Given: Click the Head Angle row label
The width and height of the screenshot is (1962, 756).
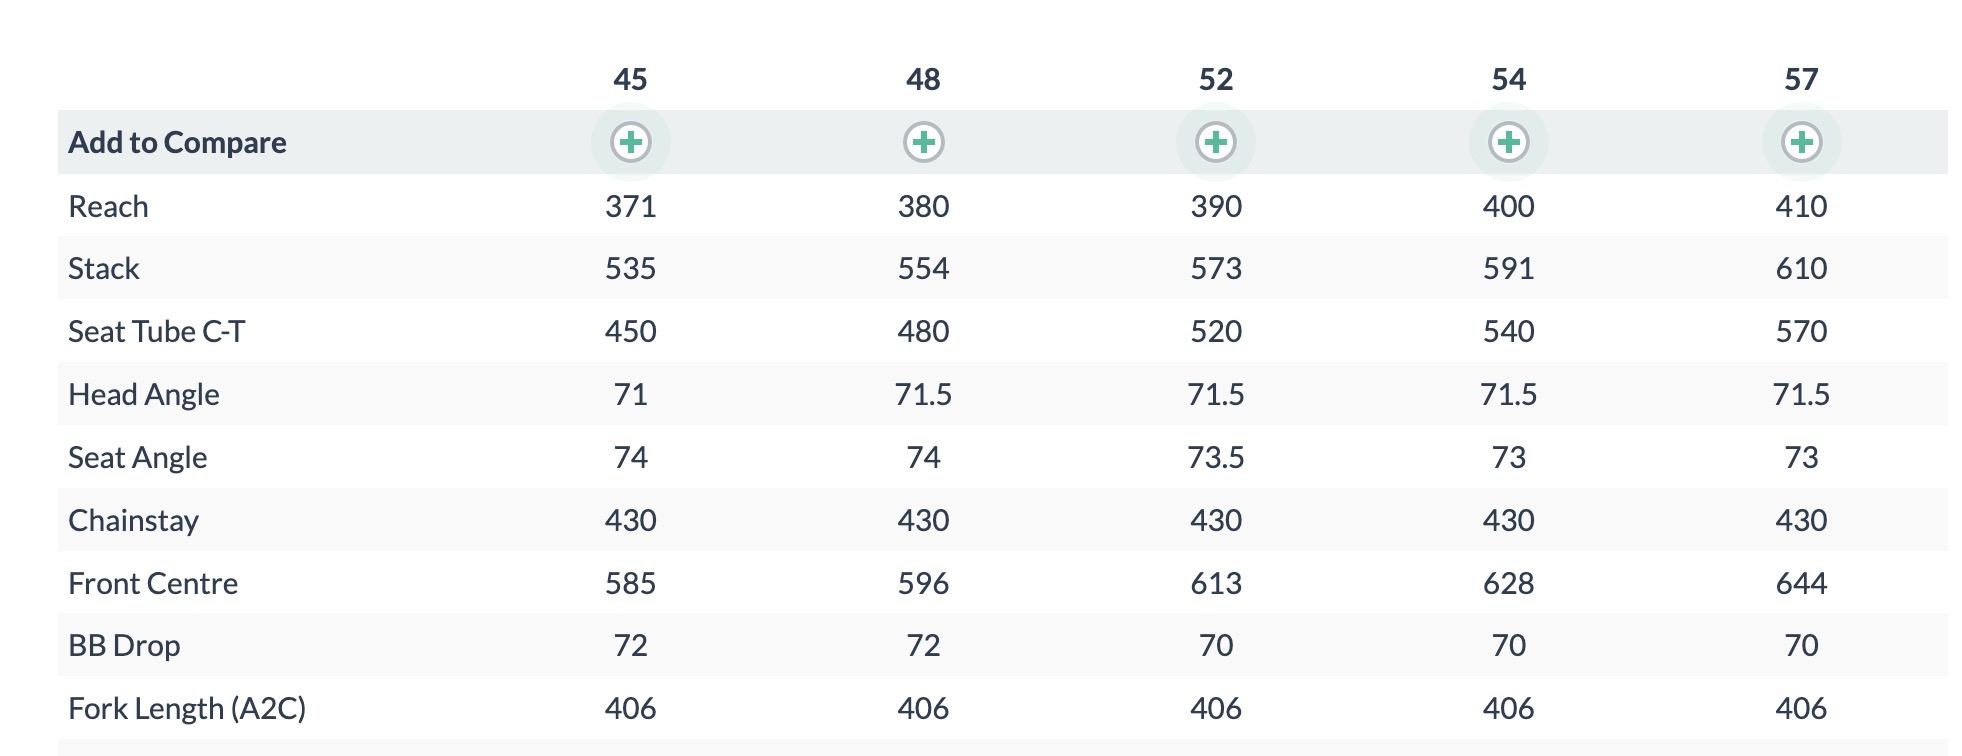Looking at the screenshot, I should click(144, 395).
